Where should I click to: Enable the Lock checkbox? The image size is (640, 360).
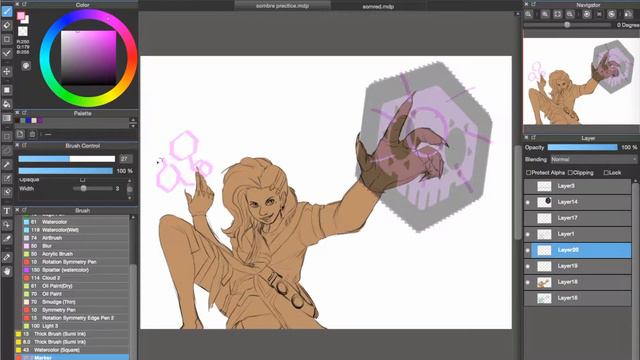point(606,173)
